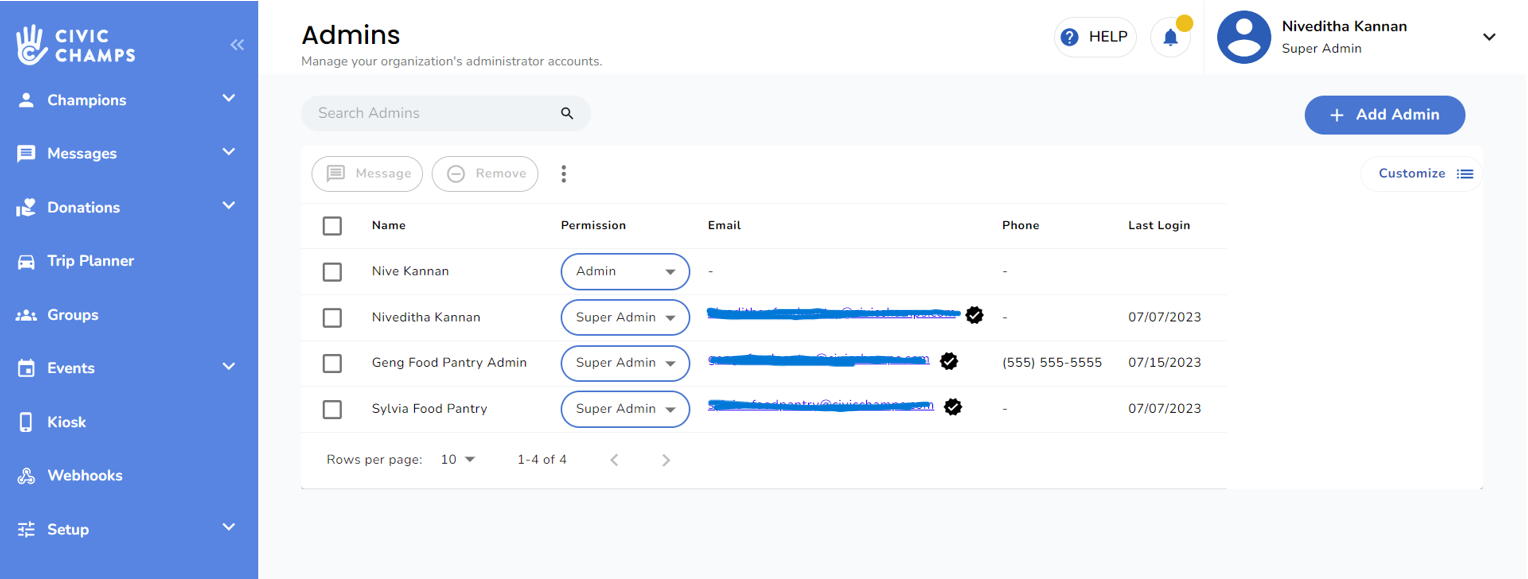Click verified badge beside Geng Food Pantry email
The image size is (1528, 579).
pyautogui.click(x=949, y=361)
